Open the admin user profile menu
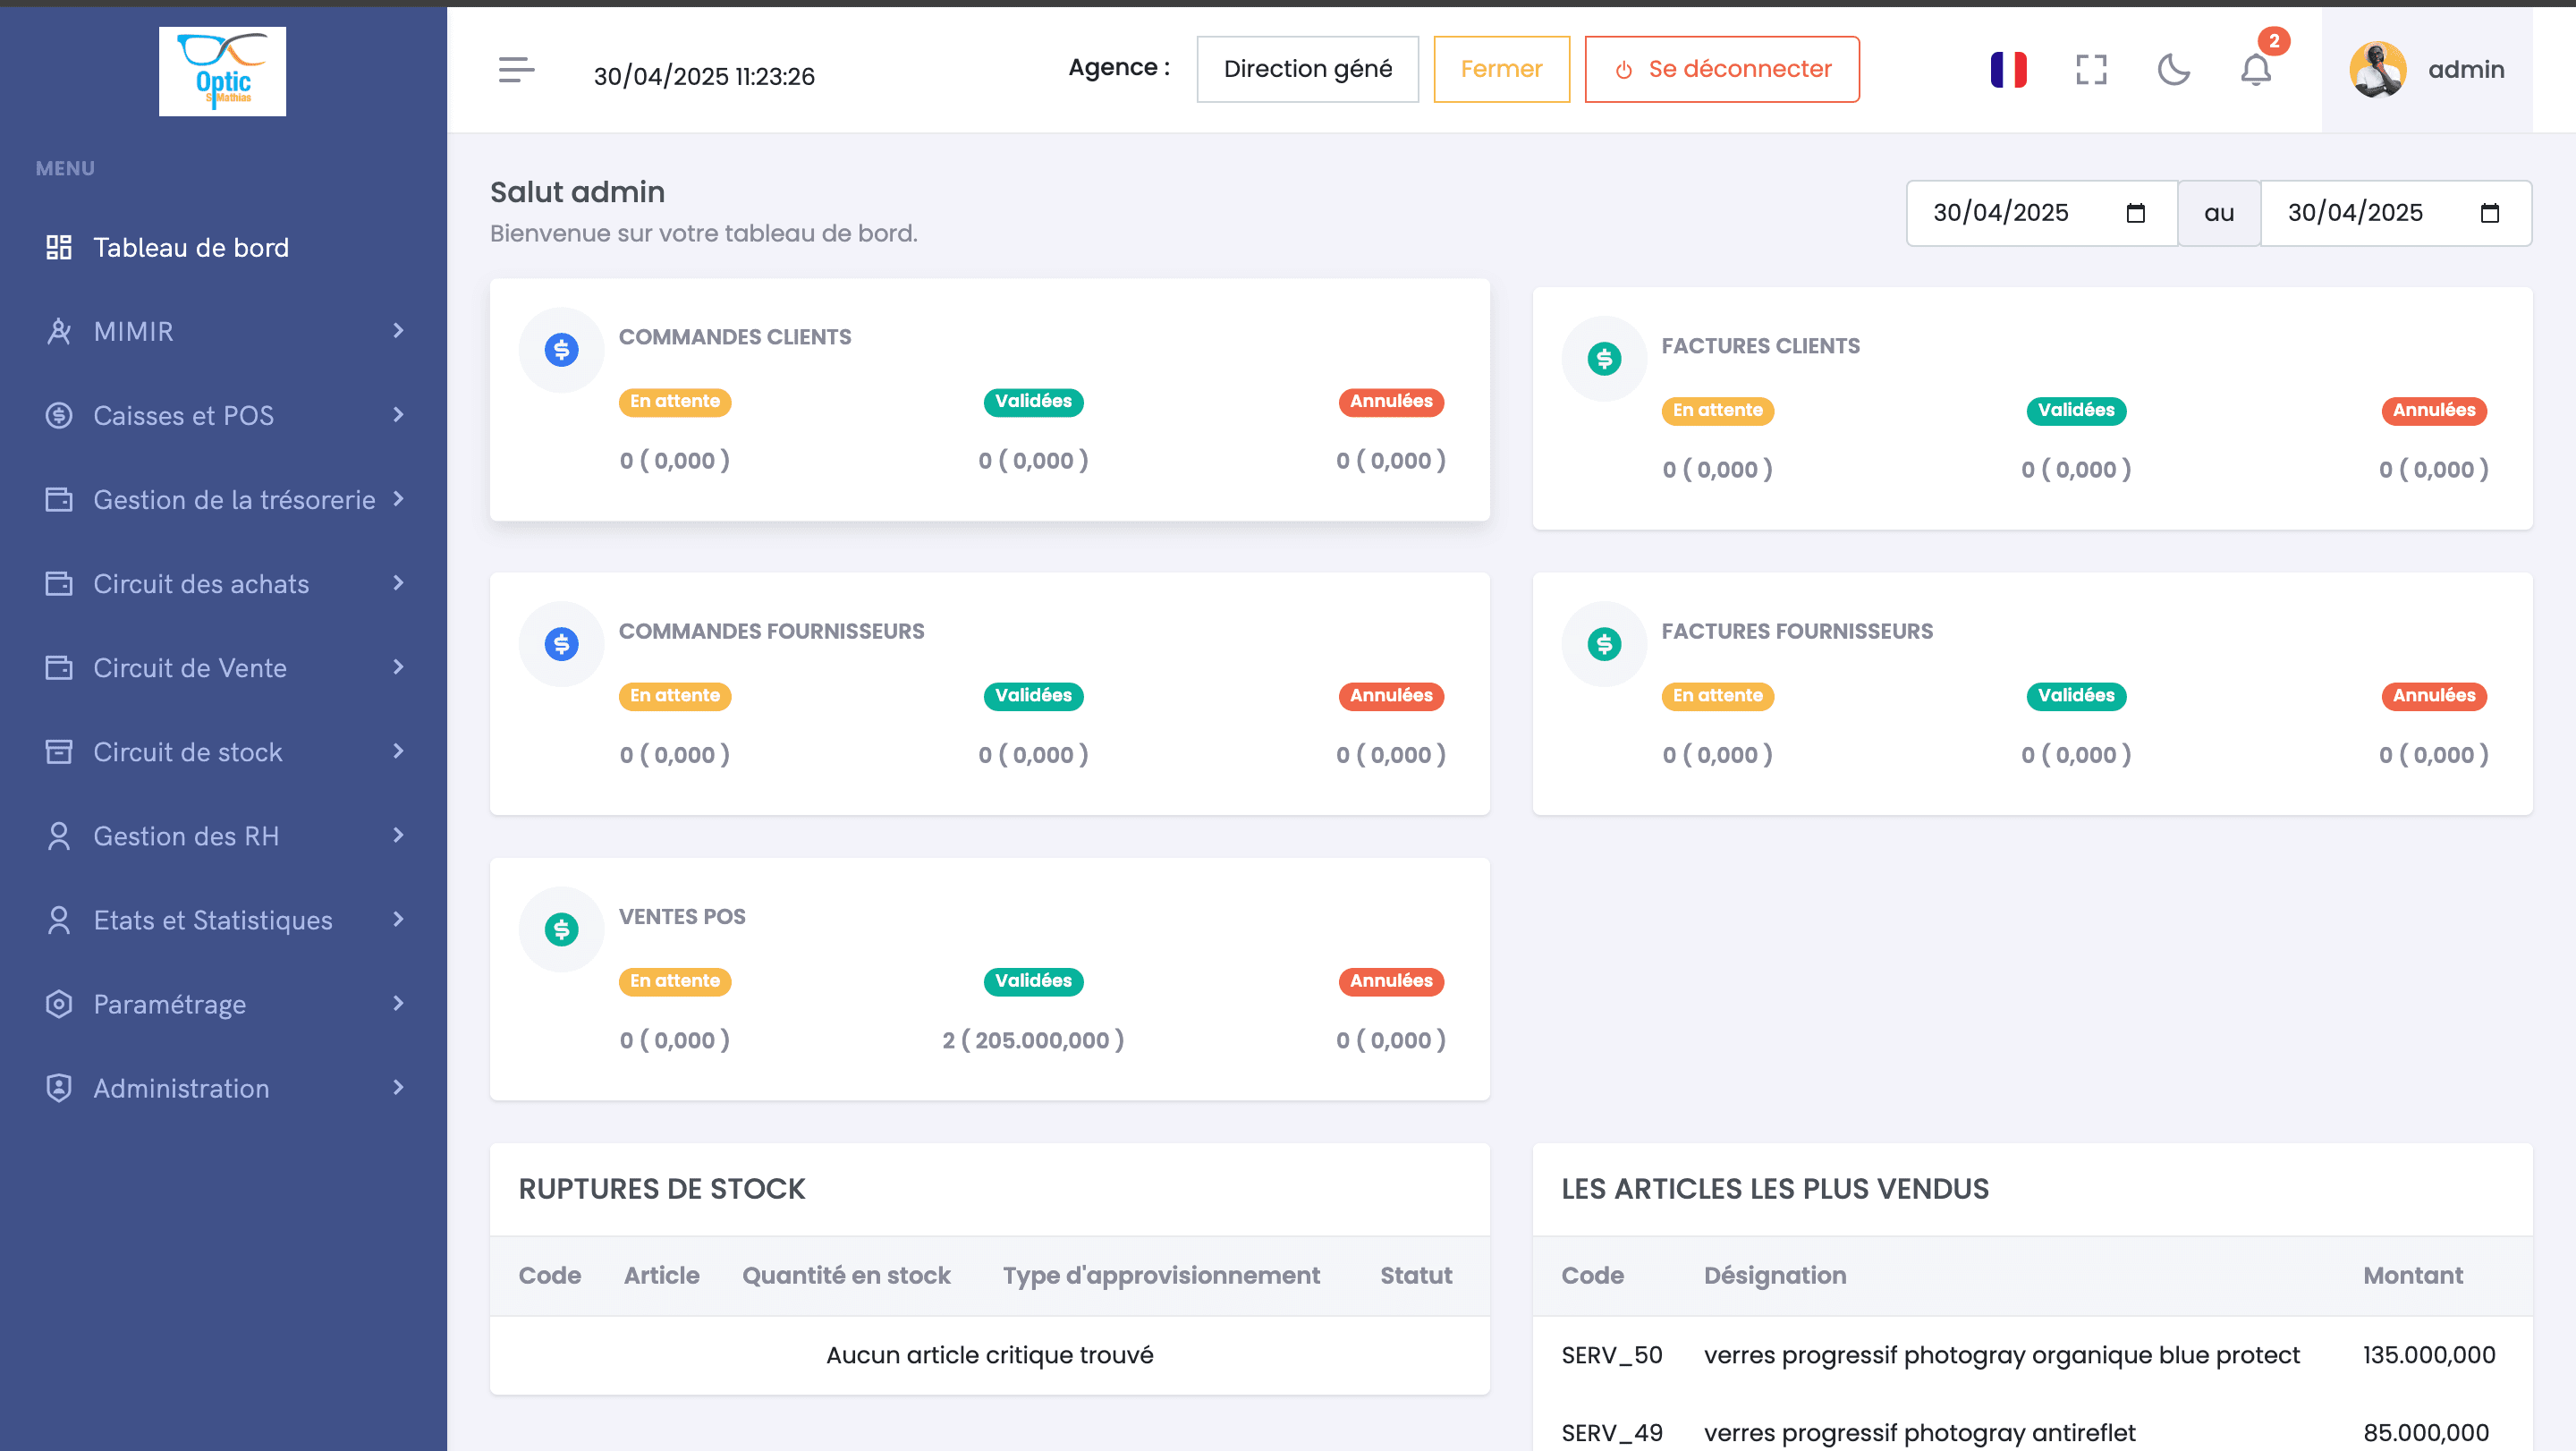Screen dimensions: 2576x1451 coord(2427,69)
